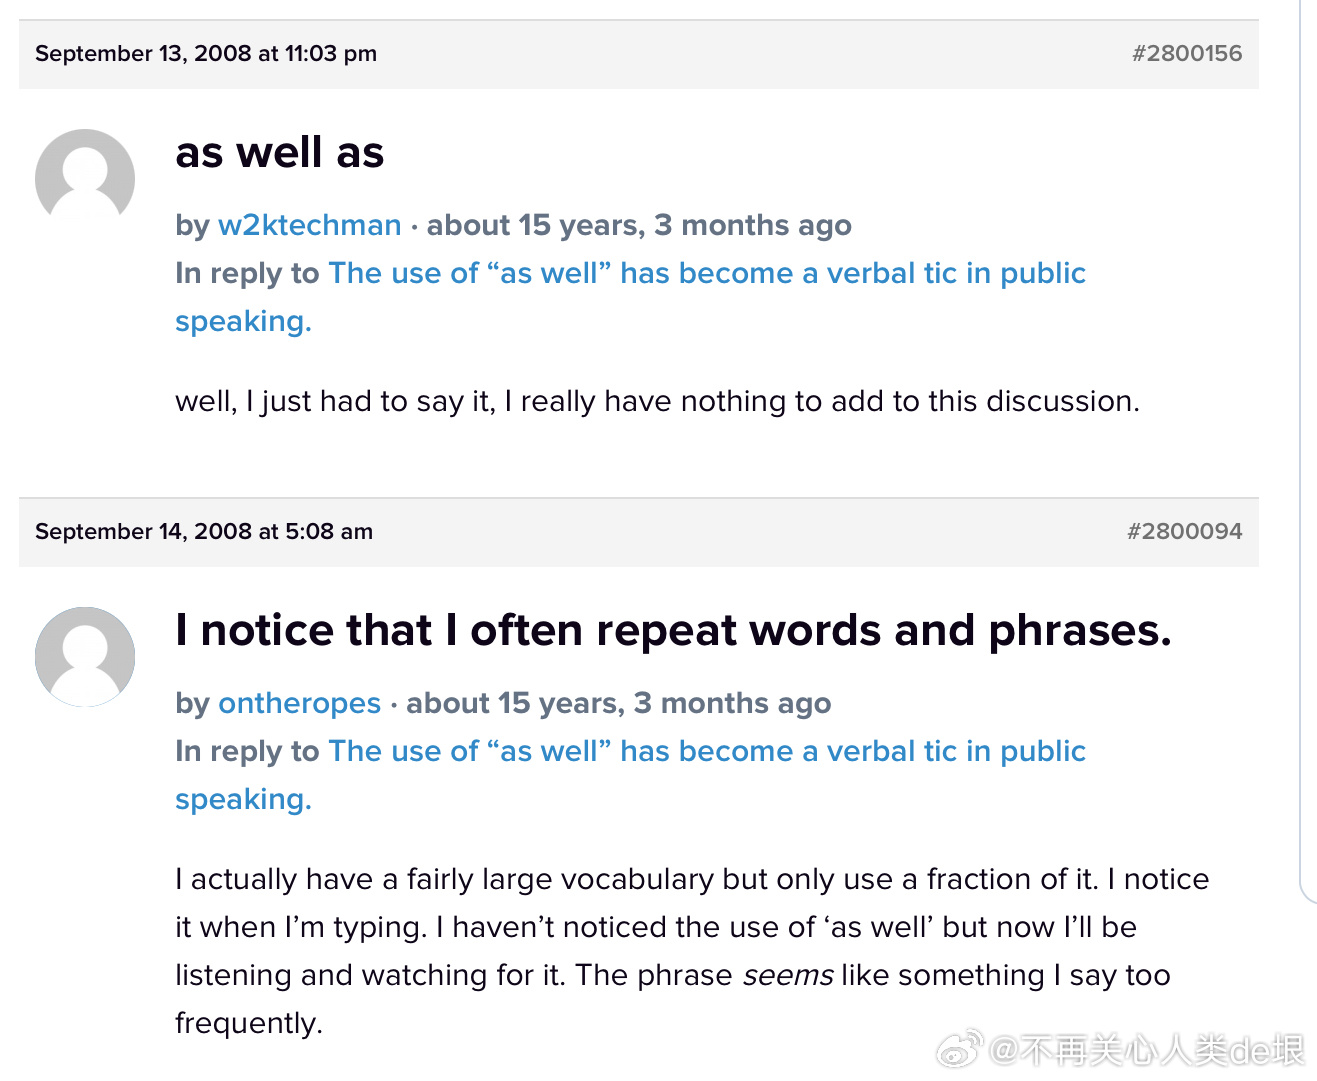Viewport: 1317px width, 1081px height.
Task: Follow the reply-to link in w2ktechman's post
Action: coord(706,273)
